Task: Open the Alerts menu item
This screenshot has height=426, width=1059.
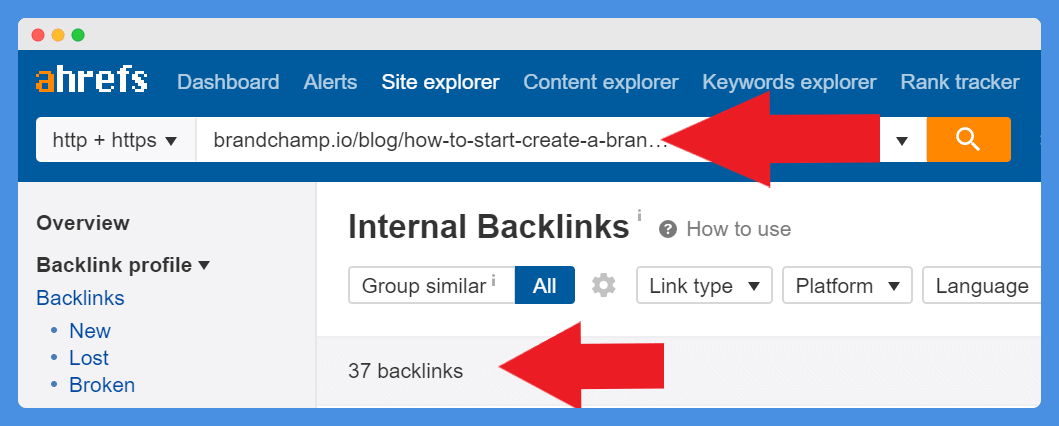Action: [x=330, y=82]
